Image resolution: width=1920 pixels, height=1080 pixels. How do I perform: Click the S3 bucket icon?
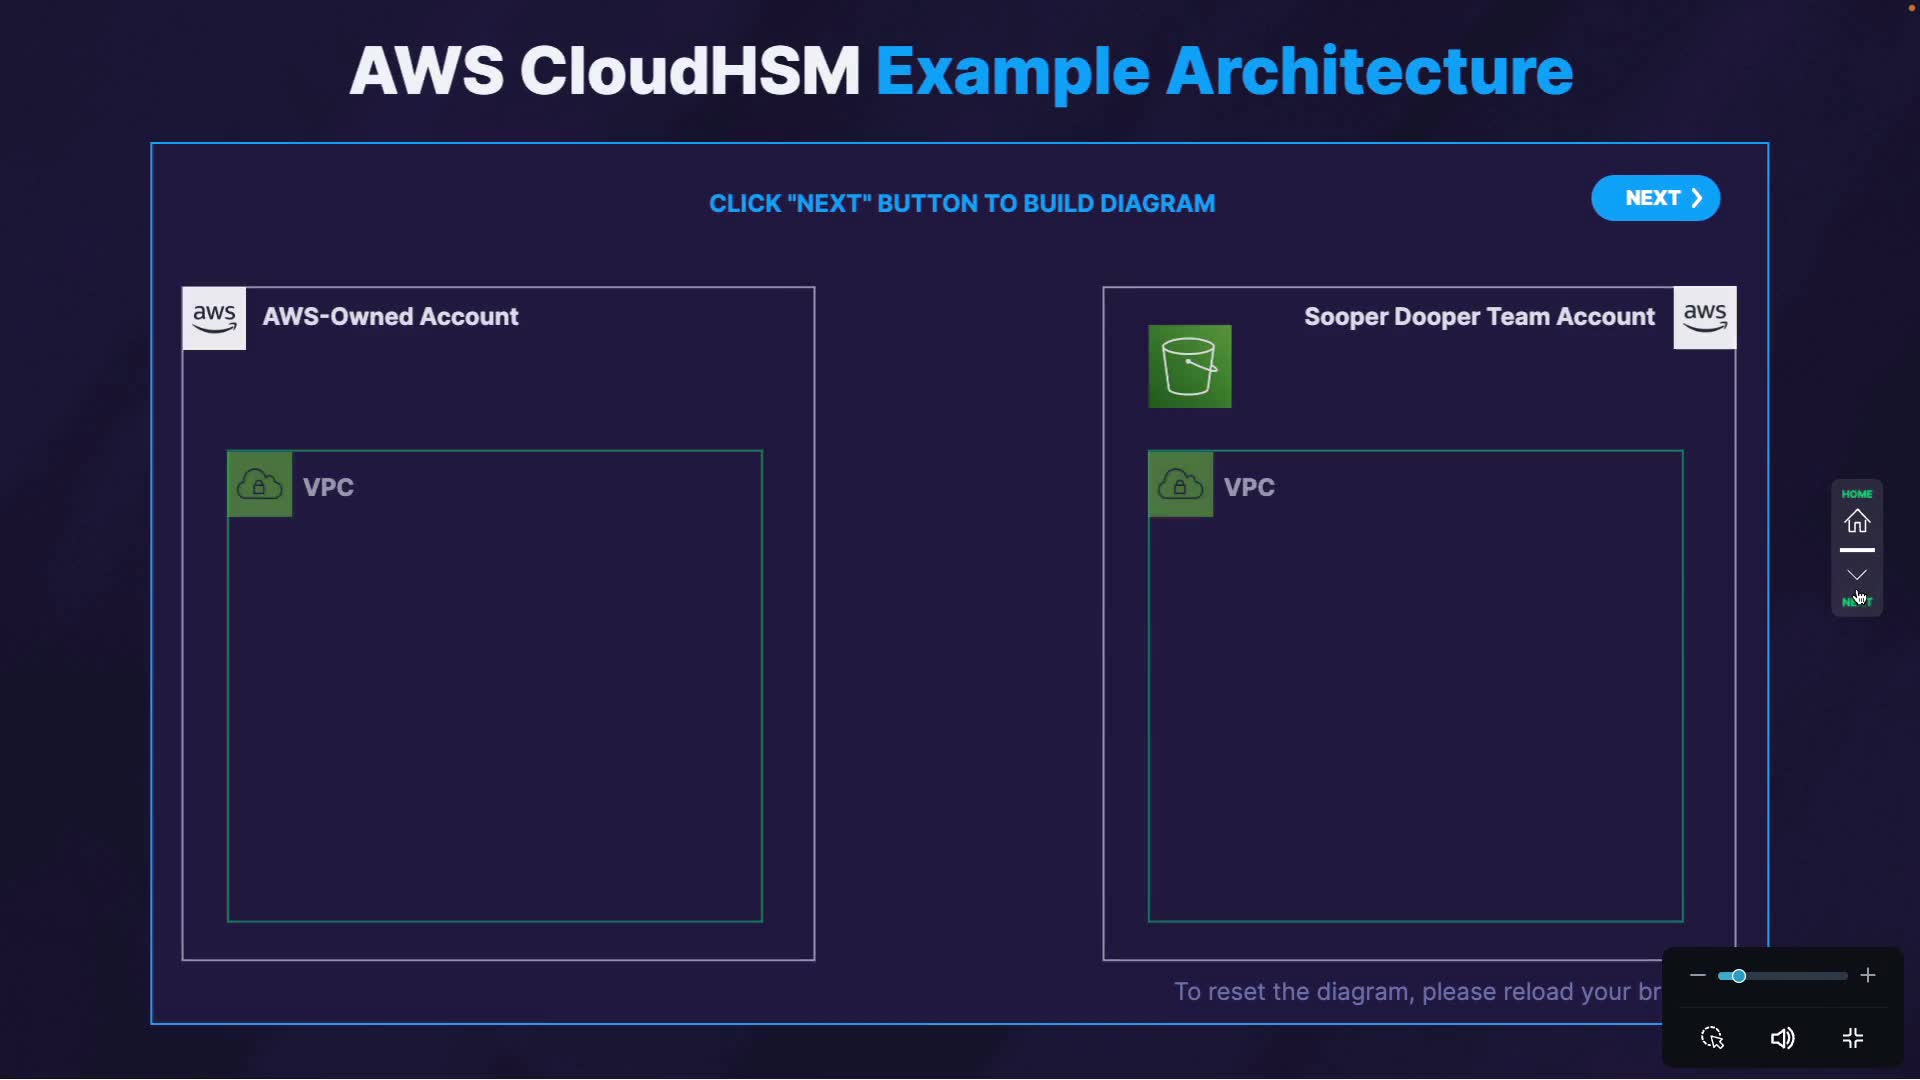1189,366
